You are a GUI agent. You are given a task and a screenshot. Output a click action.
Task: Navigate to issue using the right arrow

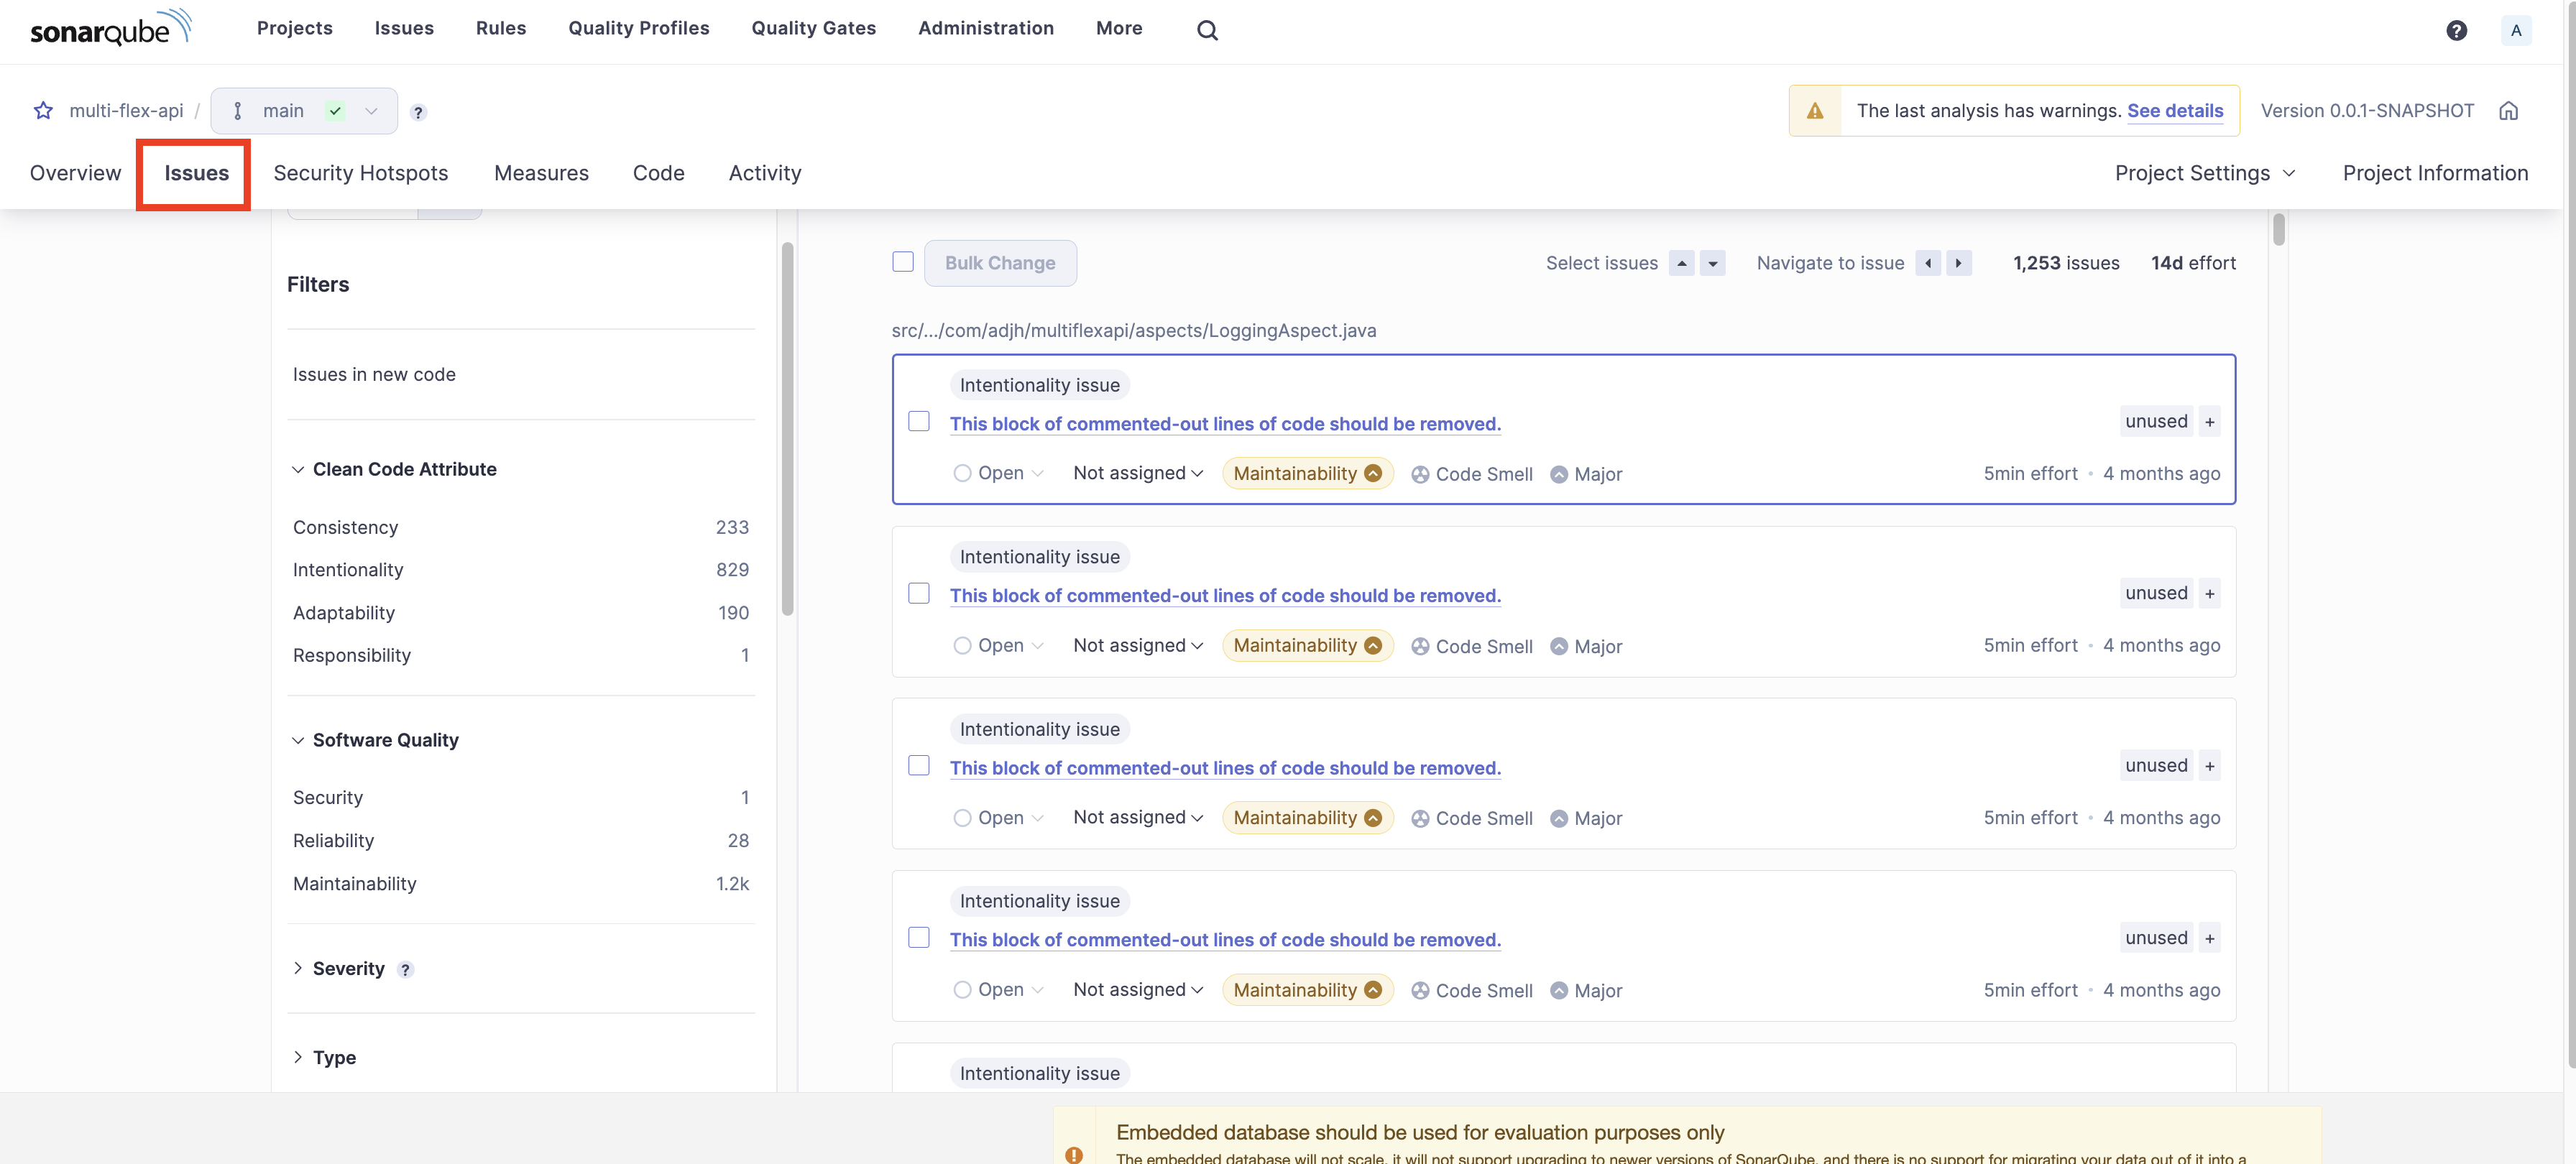point(1958,263)
